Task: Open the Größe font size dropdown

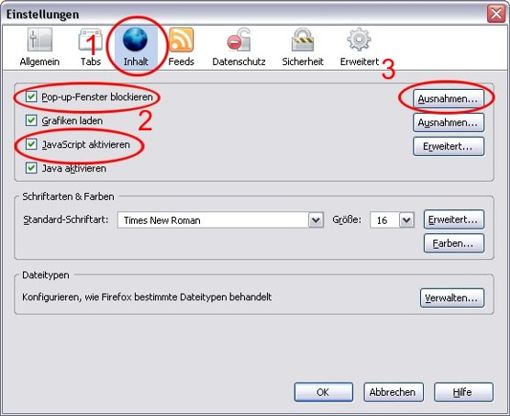Action: pos(406,220)
